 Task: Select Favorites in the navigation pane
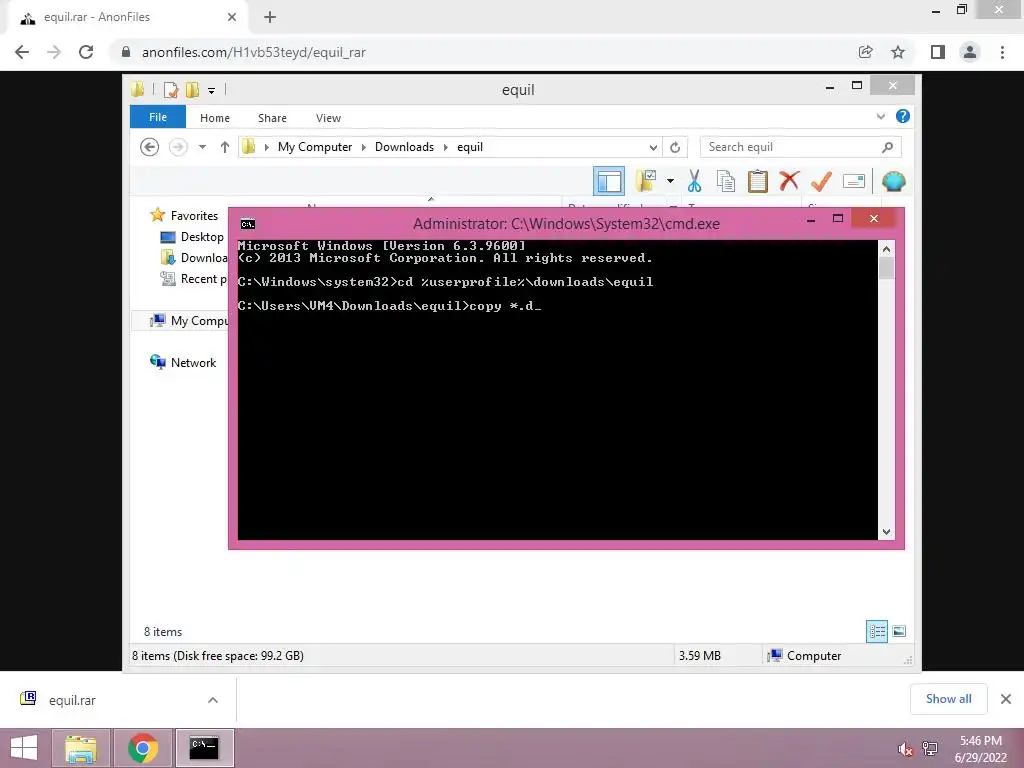point(194,216)
